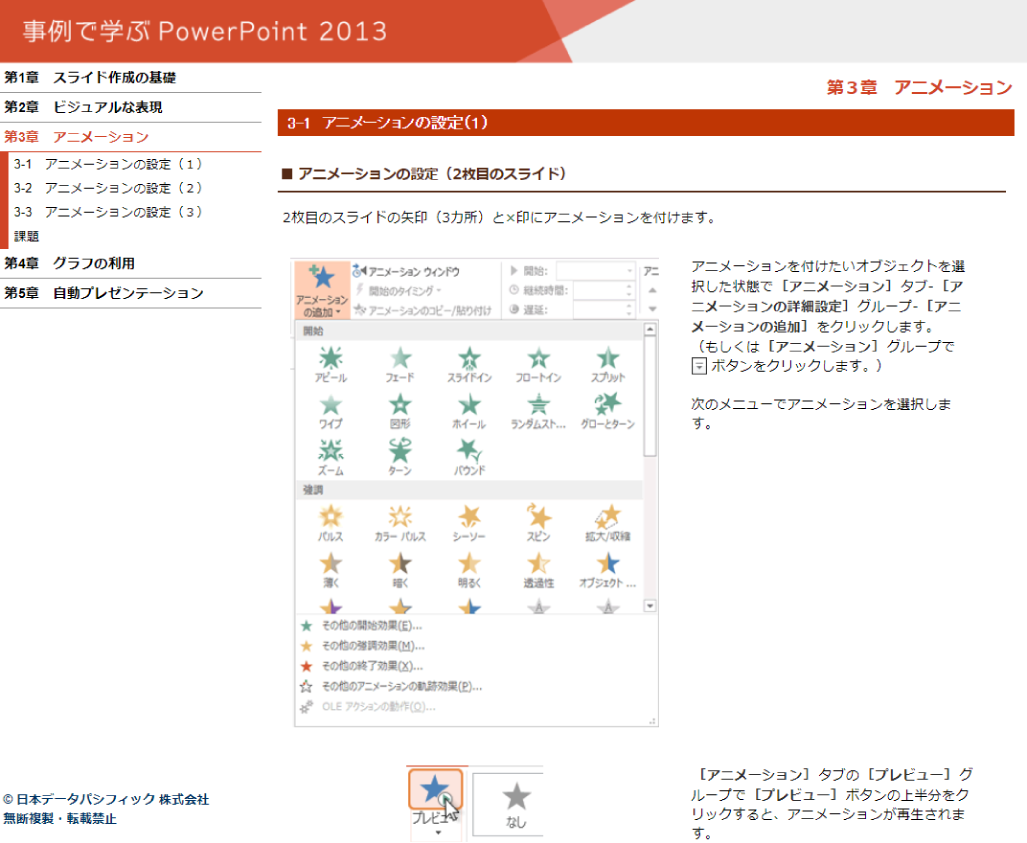Pick the ホイール animation icon
1027x843 pixels.
[470, 411]
